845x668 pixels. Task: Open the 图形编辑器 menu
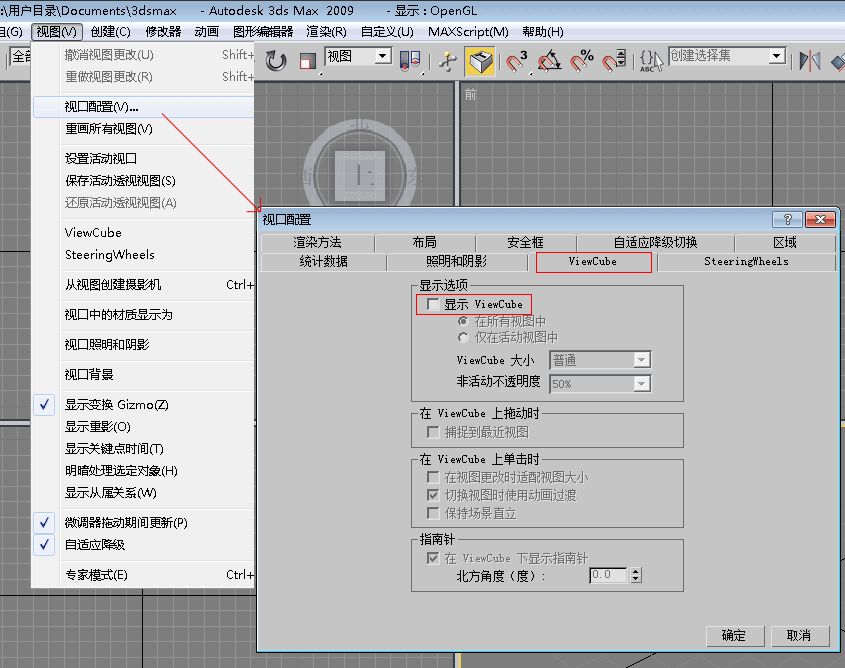(x=263, y=32)
